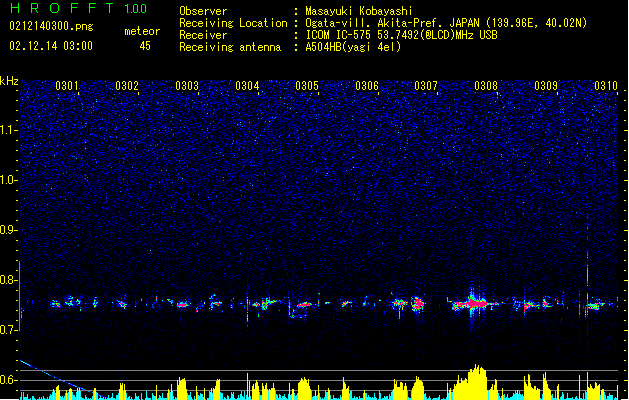Click the 0310 time marker
This screenshot has height=400, width=629.
(606, 86)
